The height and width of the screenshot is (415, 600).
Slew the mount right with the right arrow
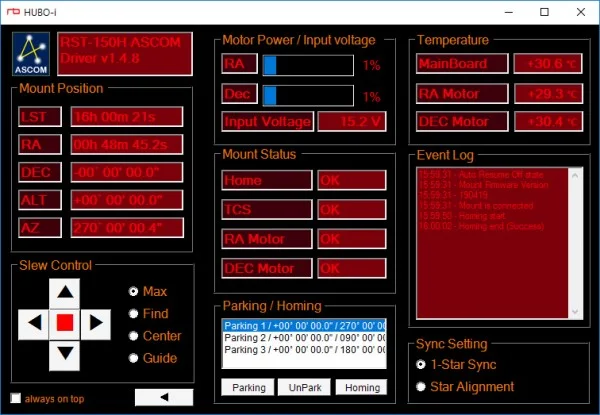[x=96, y=324]
